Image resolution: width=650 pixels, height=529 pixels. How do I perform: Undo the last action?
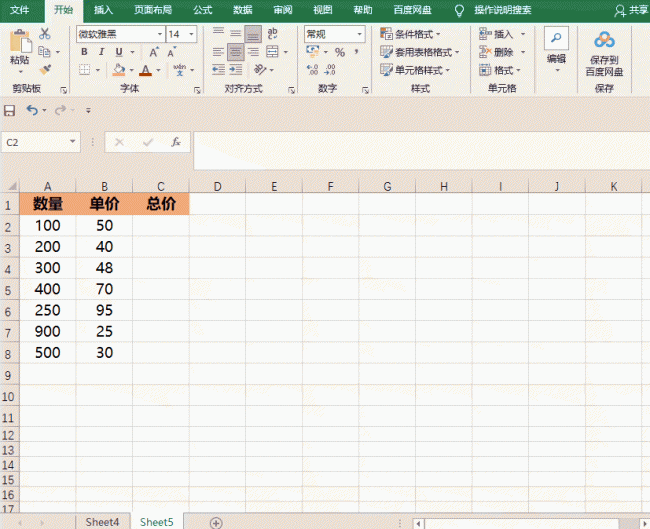pos(32,110)
